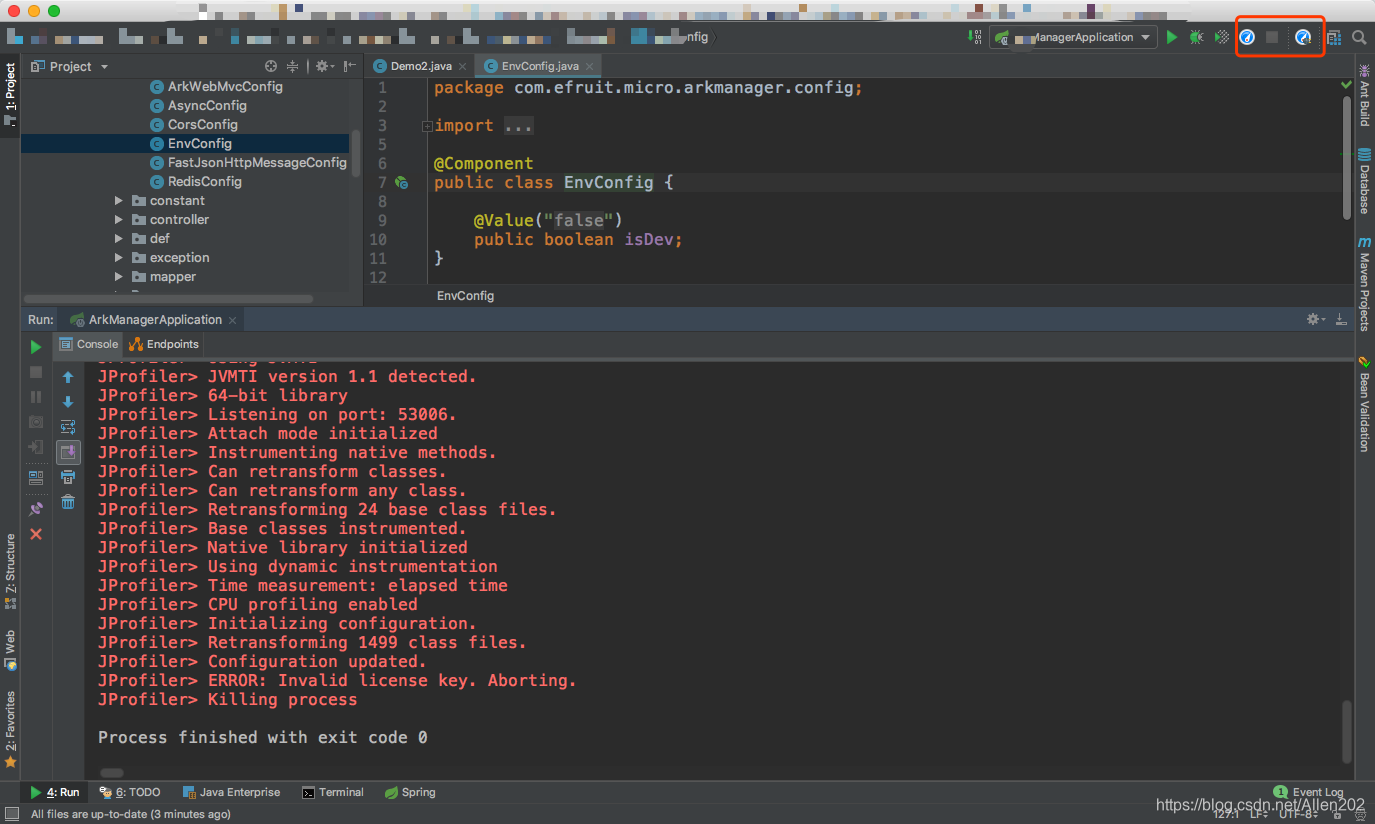The image size is (1375, 824).
Task: Open the Terminal tool window
Action: [333, 792]
